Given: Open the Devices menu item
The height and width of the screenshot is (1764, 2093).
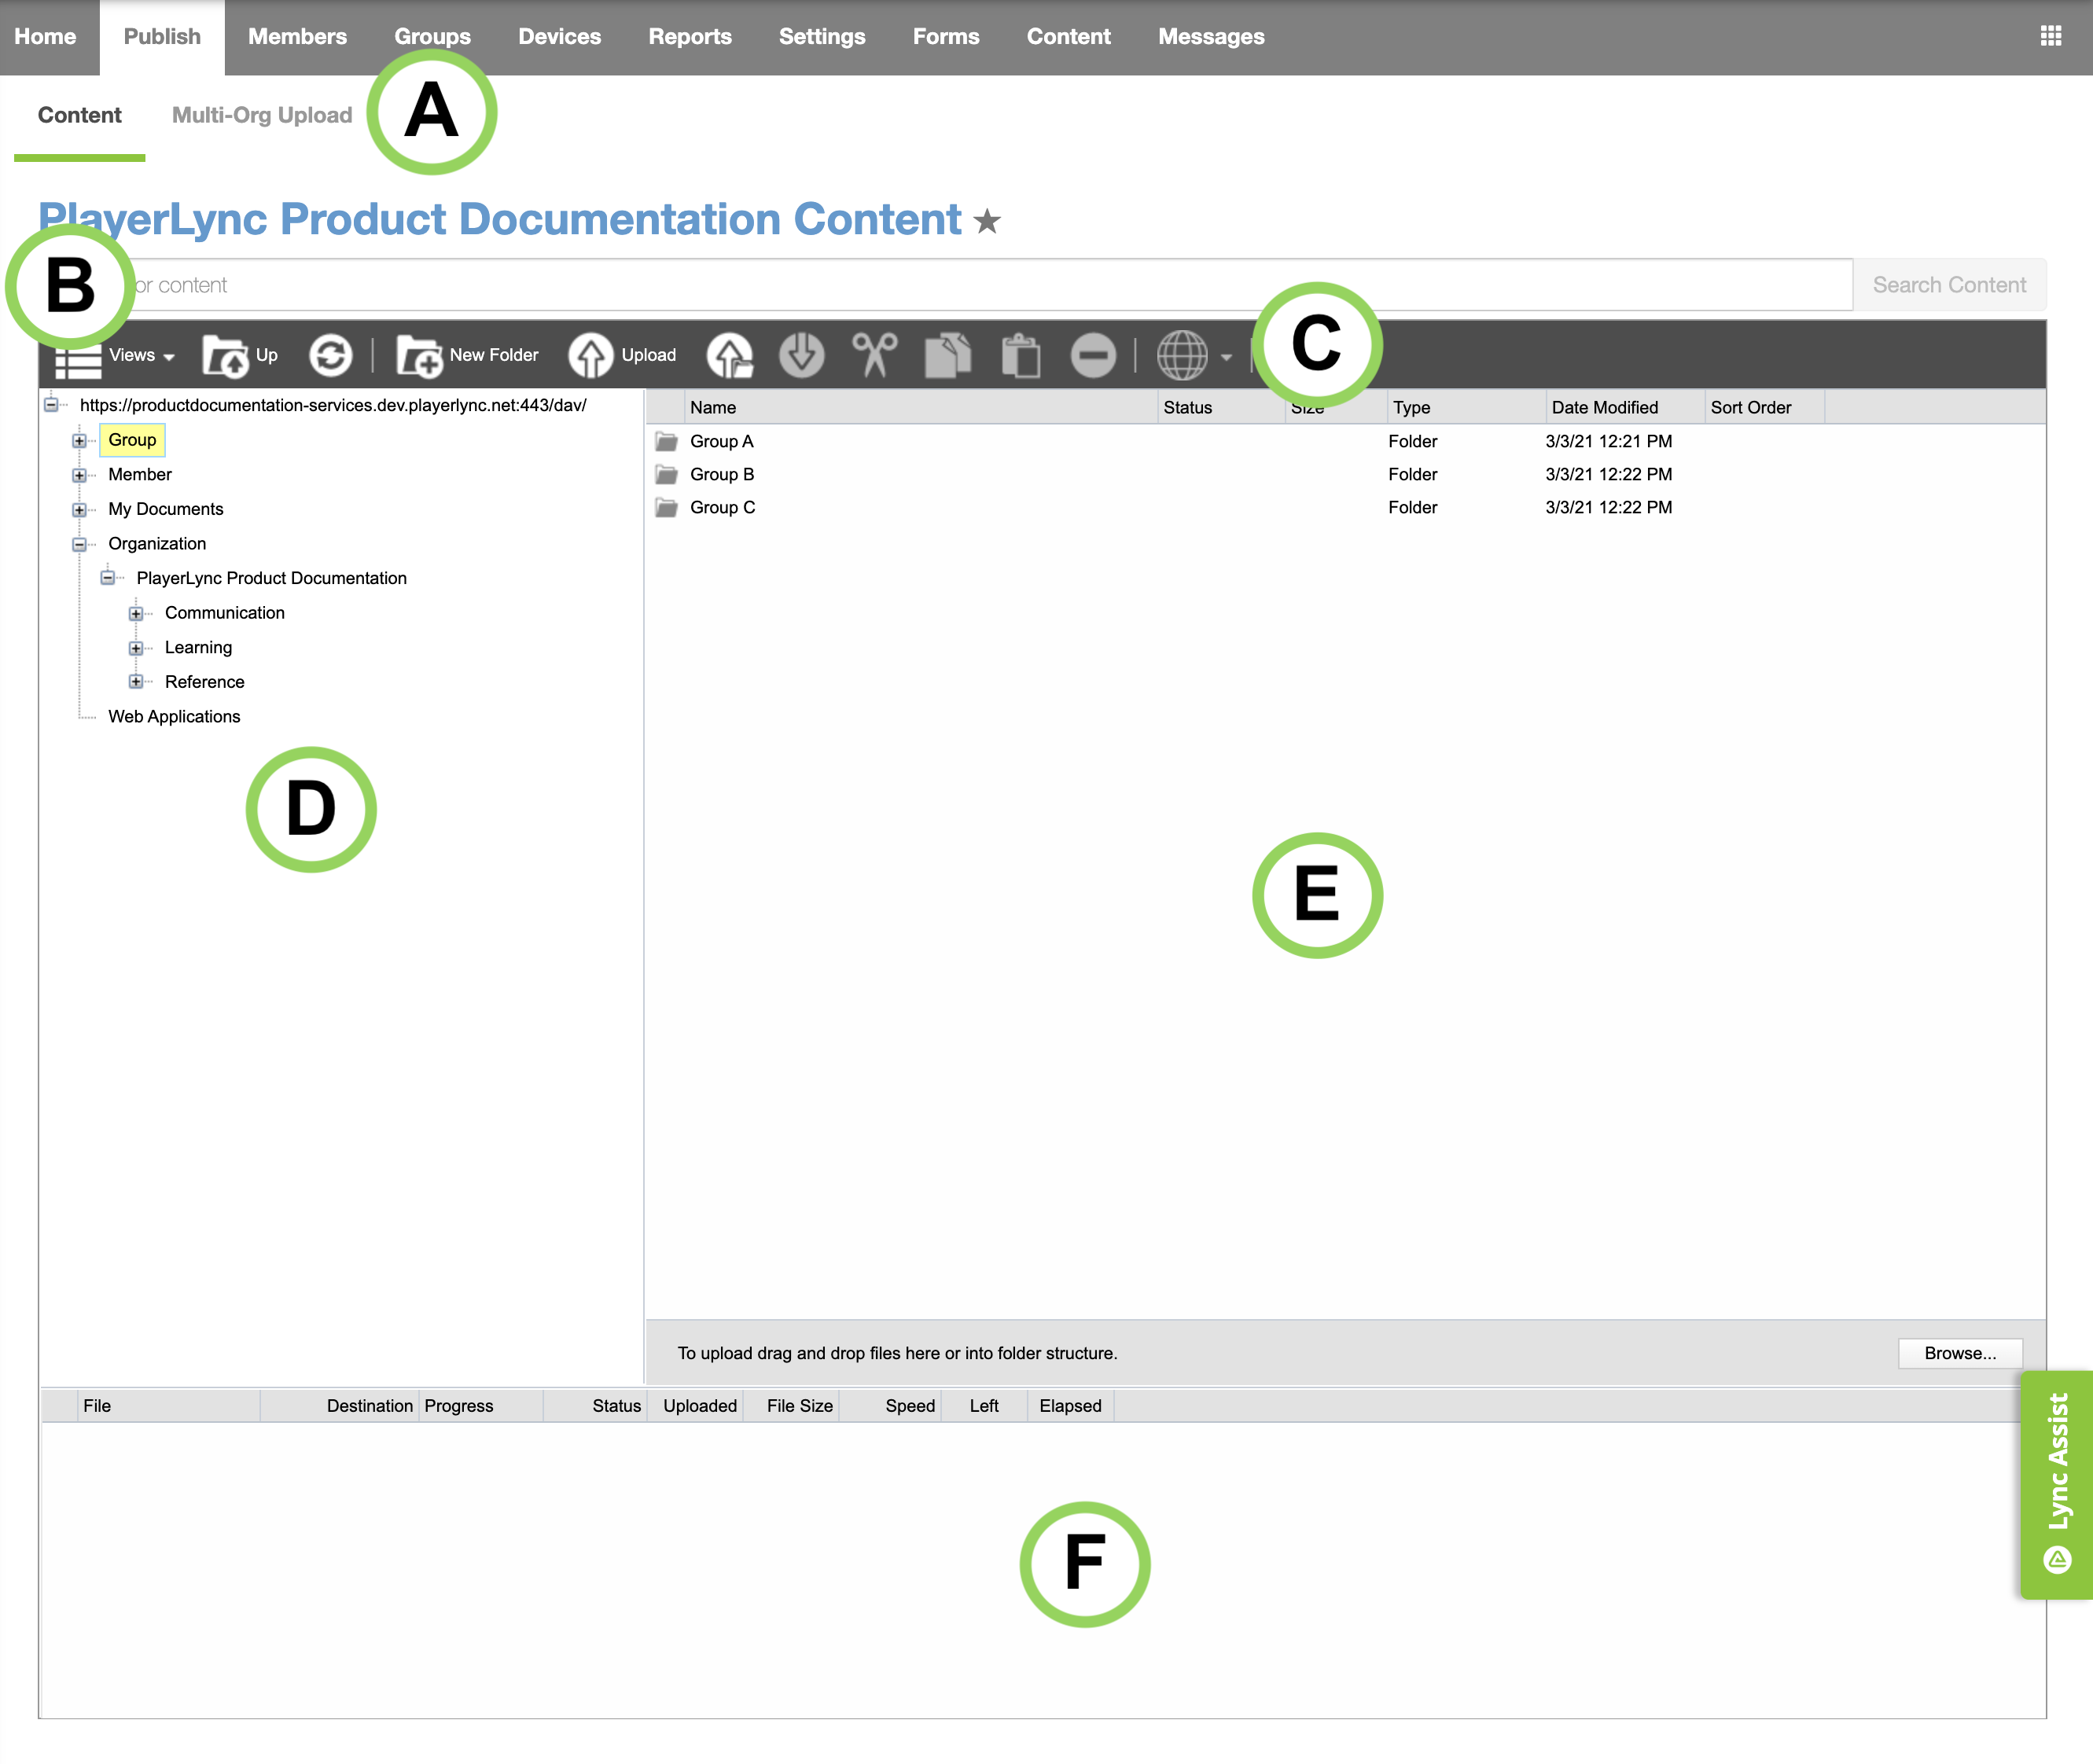Looking at the screenshot, I should pos(559,37).
